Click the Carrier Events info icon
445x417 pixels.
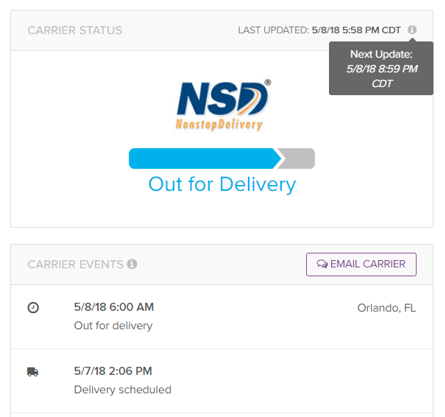[132, 264]
